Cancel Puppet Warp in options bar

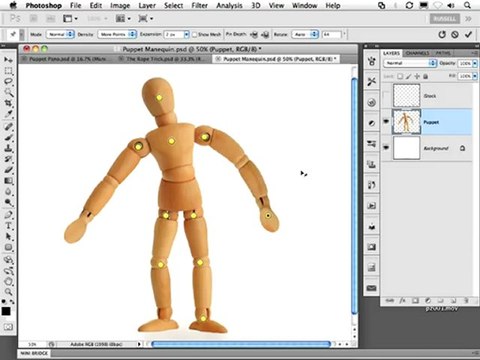pyautogui.click(x=455, y=34)
